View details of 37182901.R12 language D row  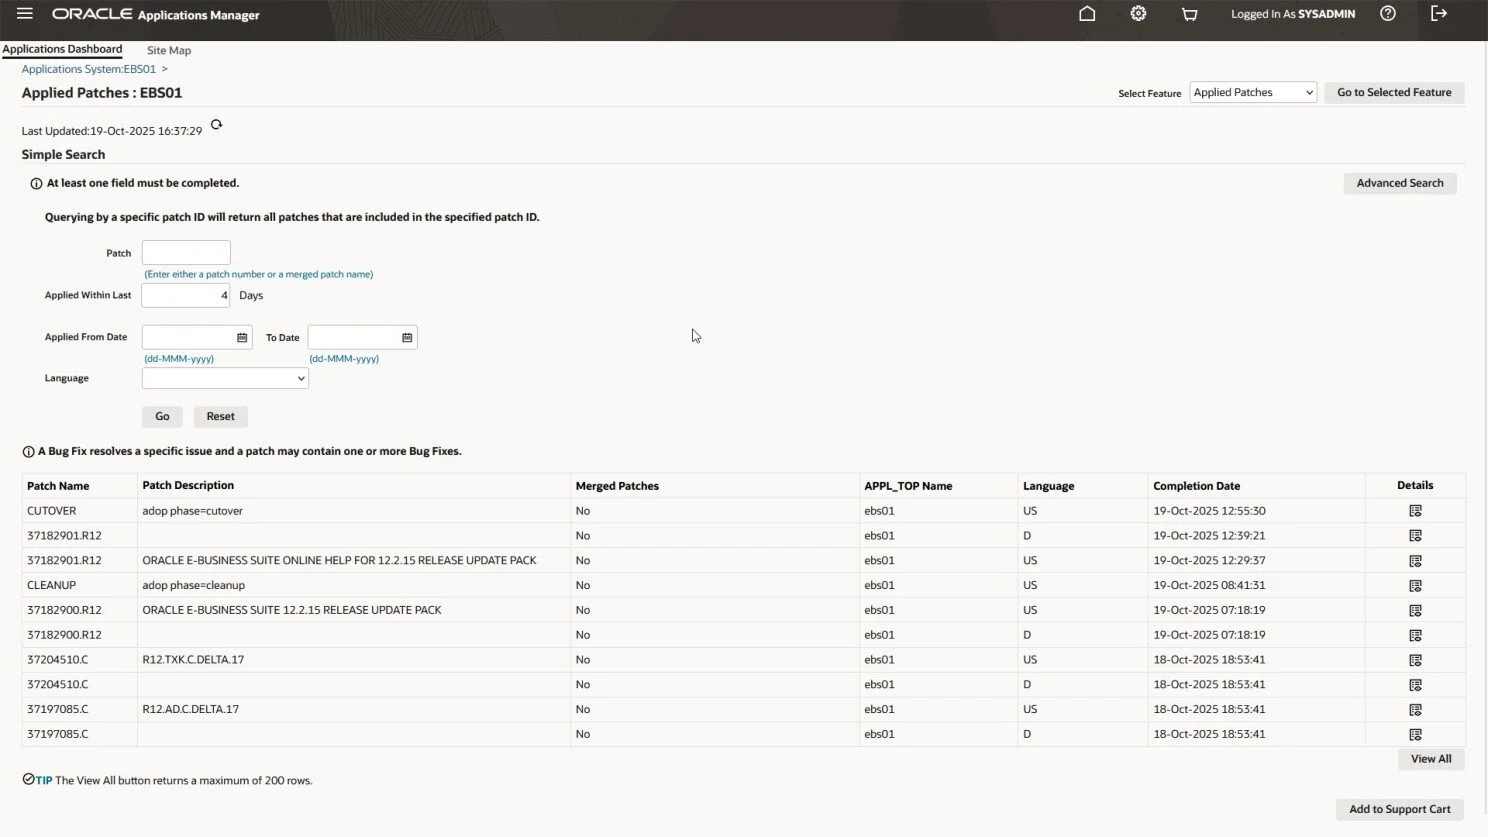pos(1415,536)
